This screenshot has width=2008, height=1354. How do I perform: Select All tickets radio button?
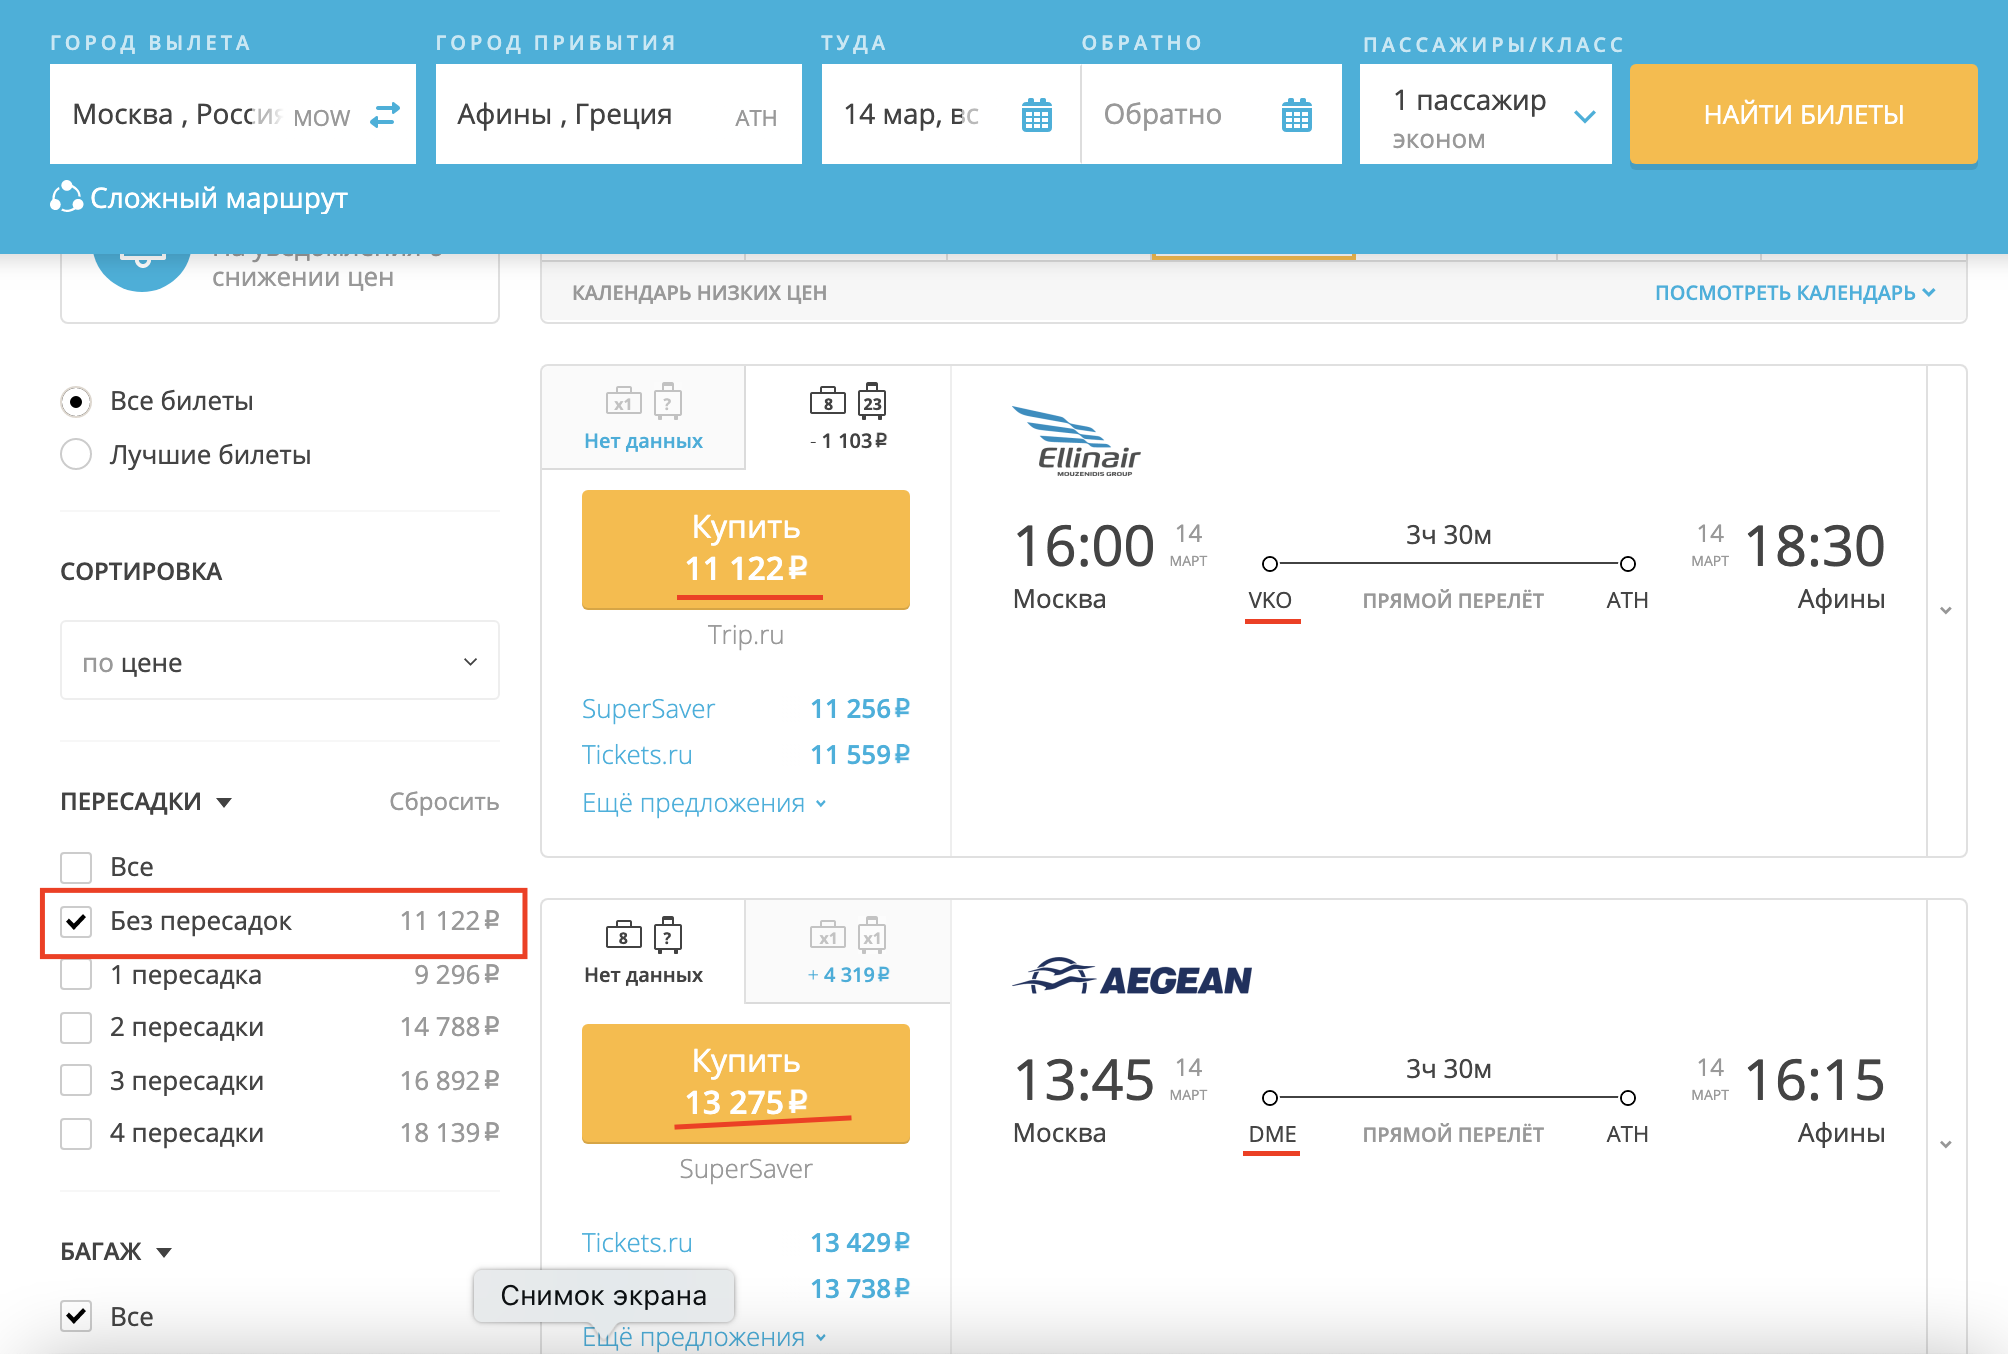pyautogui.click(x=76, y=401)
